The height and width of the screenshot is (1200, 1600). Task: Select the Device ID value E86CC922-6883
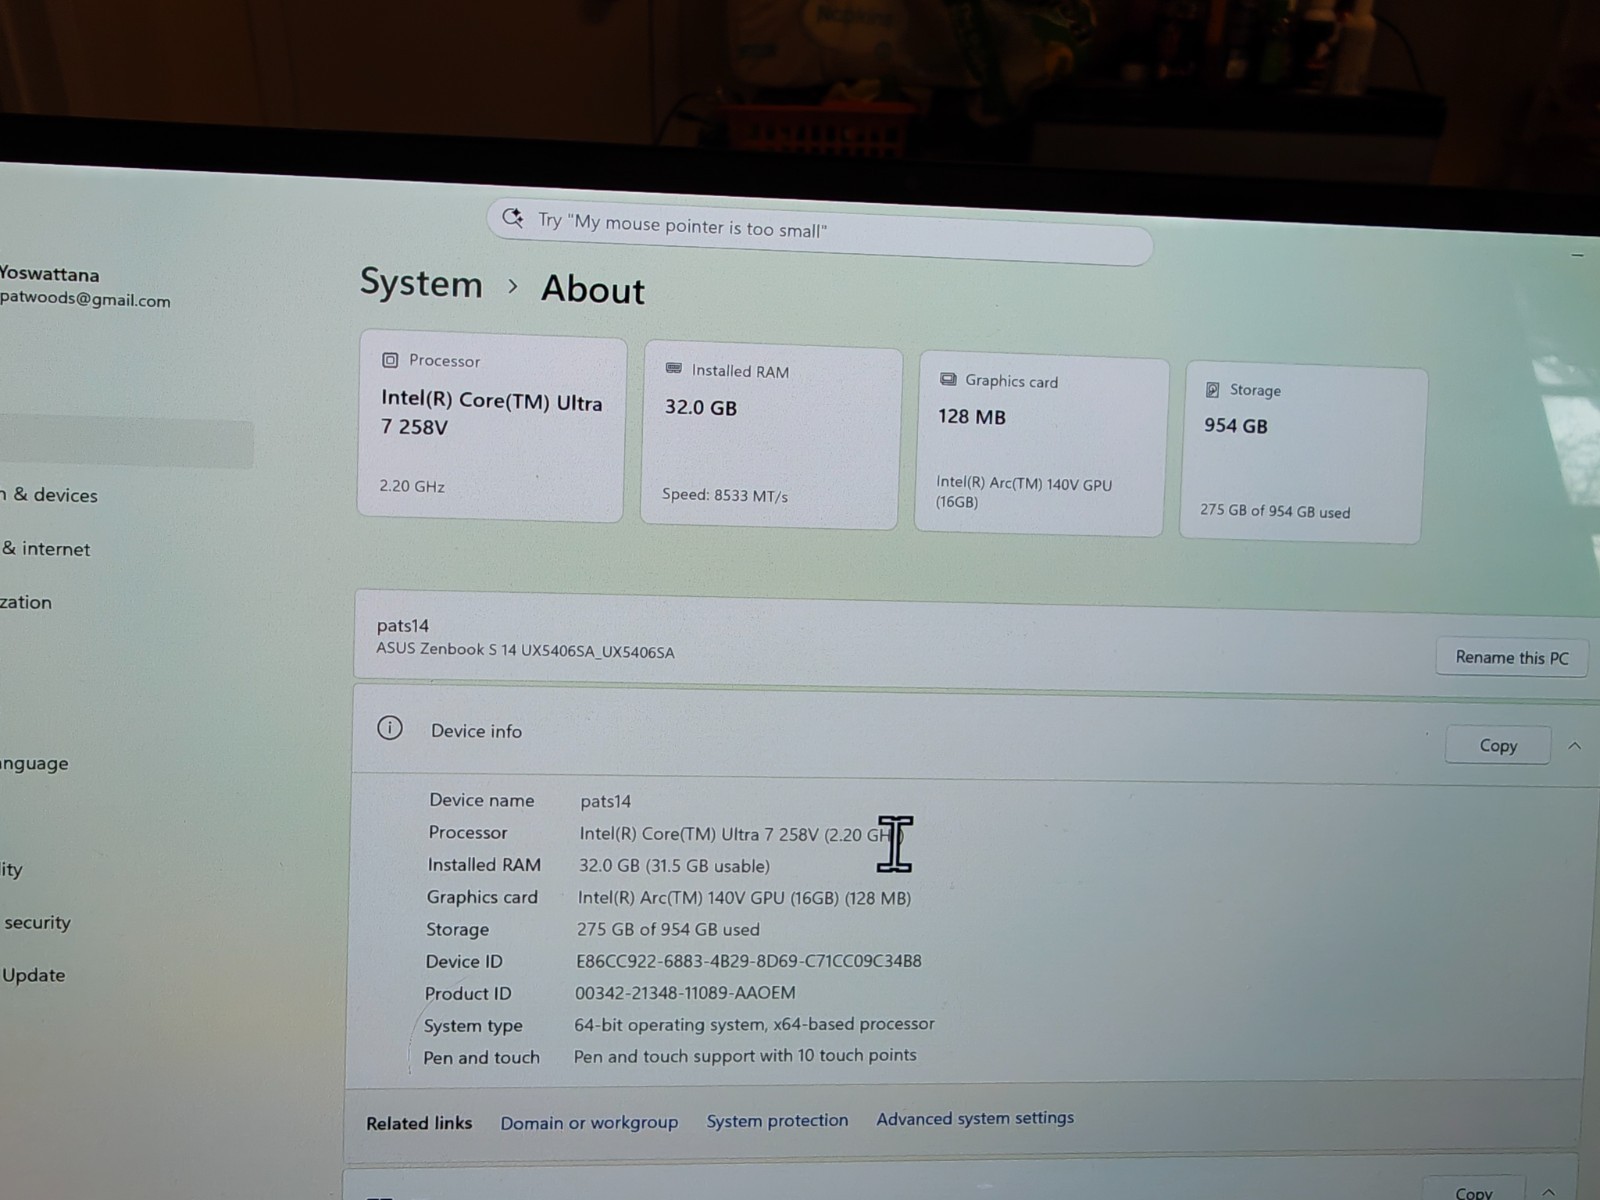click(748, 961)
